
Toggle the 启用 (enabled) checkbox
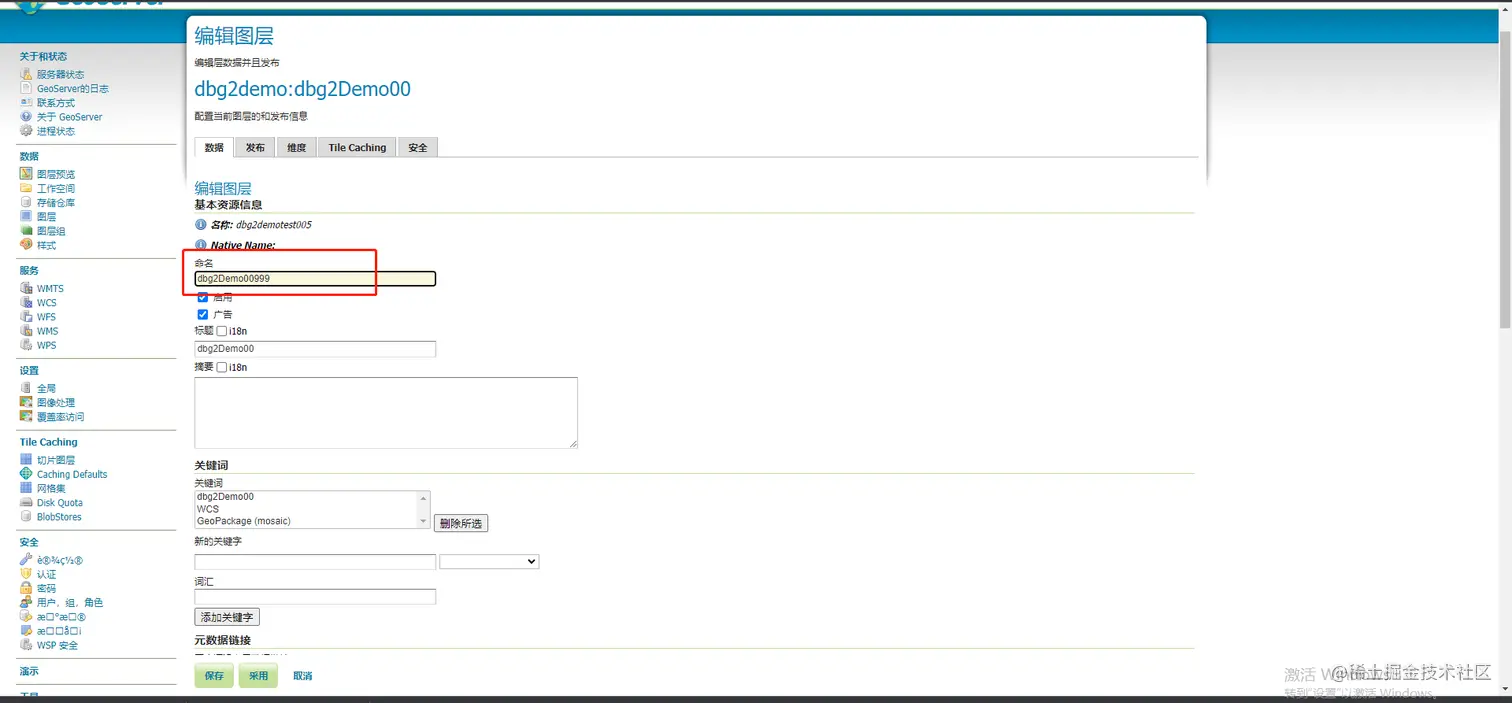[203, 297]
